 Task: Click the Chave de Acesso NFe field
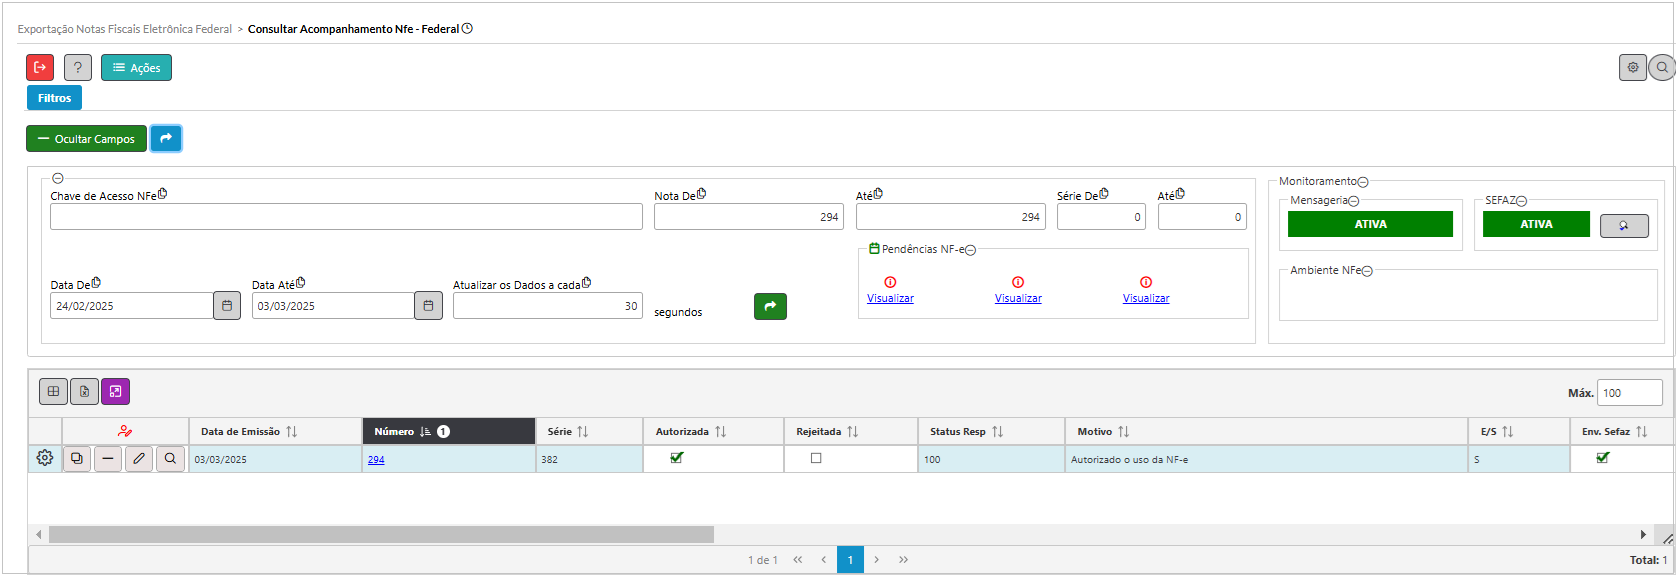pos(346,217)
